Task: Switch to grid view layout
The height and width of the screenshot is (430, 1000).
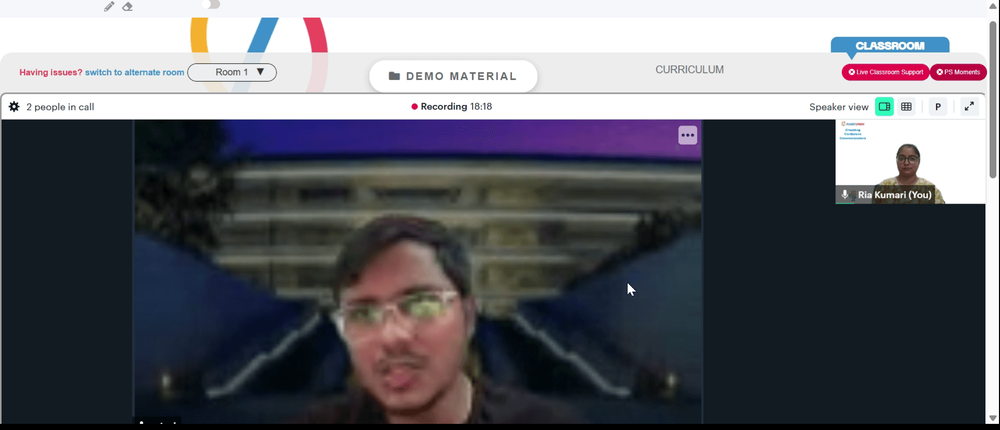Action: 906,107
